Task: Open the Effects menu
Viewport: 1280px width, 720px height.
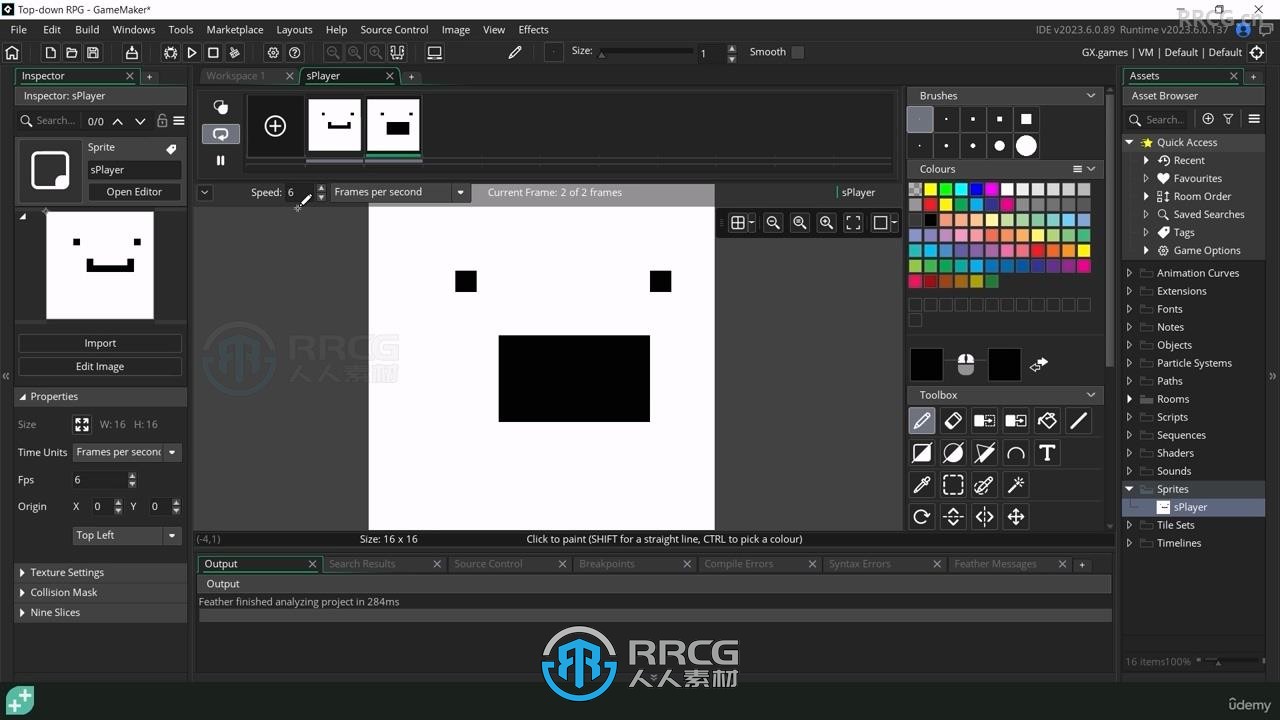Action: coord(533,29)
